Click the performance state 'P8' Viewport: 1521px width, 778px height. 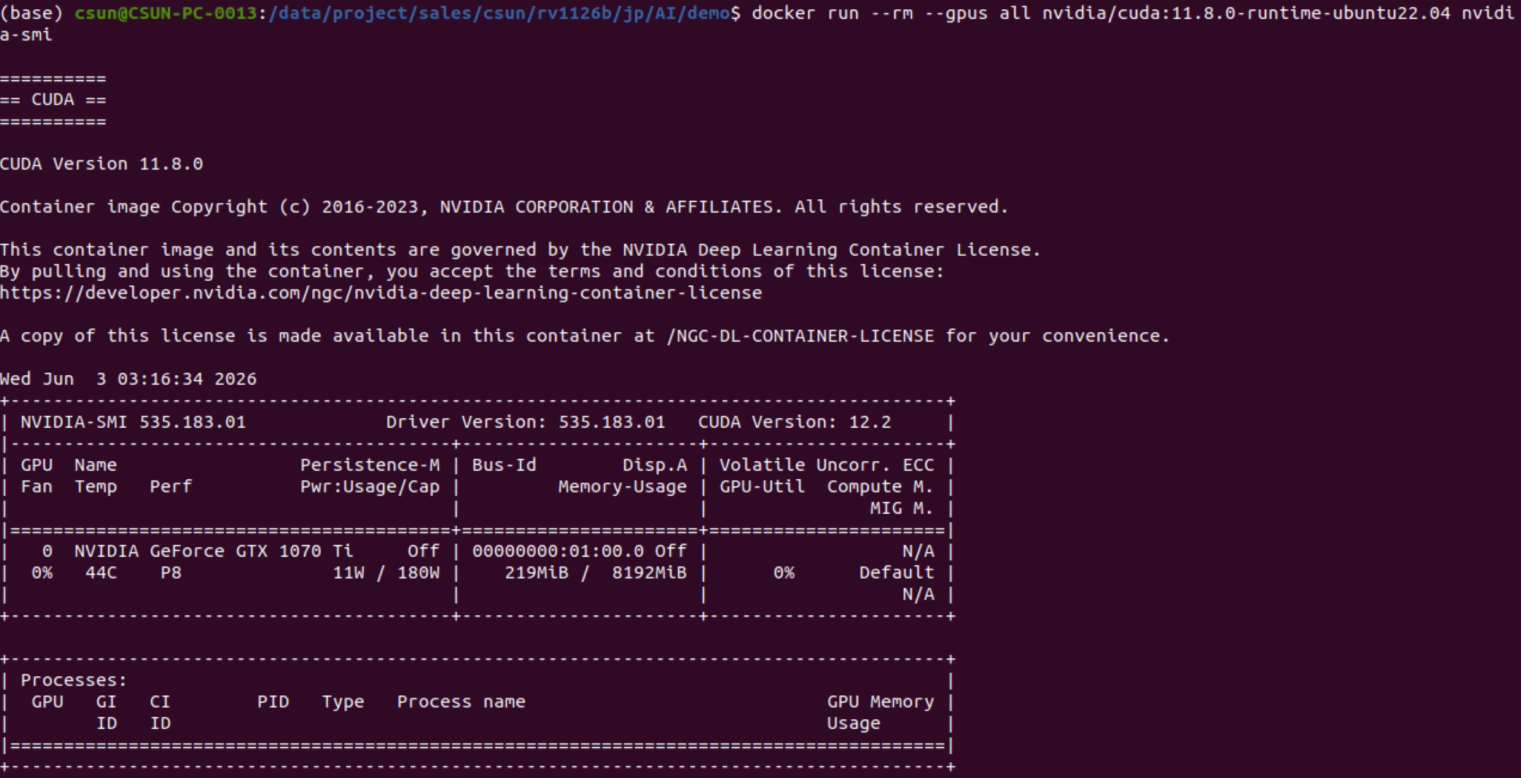pyautogui.click(x=171, y=573)
